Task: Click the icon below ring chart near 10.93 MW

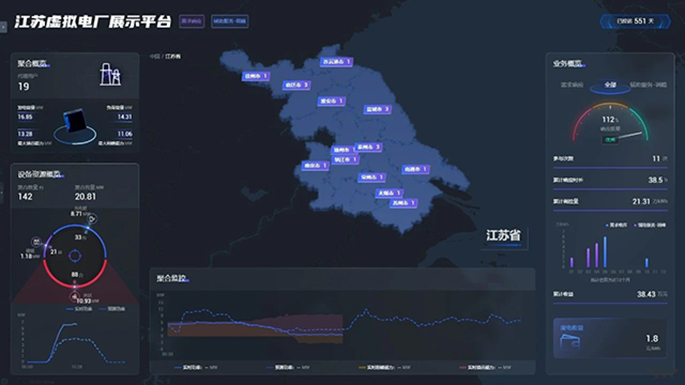Action: pyautogui.click(x=74, y=297)
